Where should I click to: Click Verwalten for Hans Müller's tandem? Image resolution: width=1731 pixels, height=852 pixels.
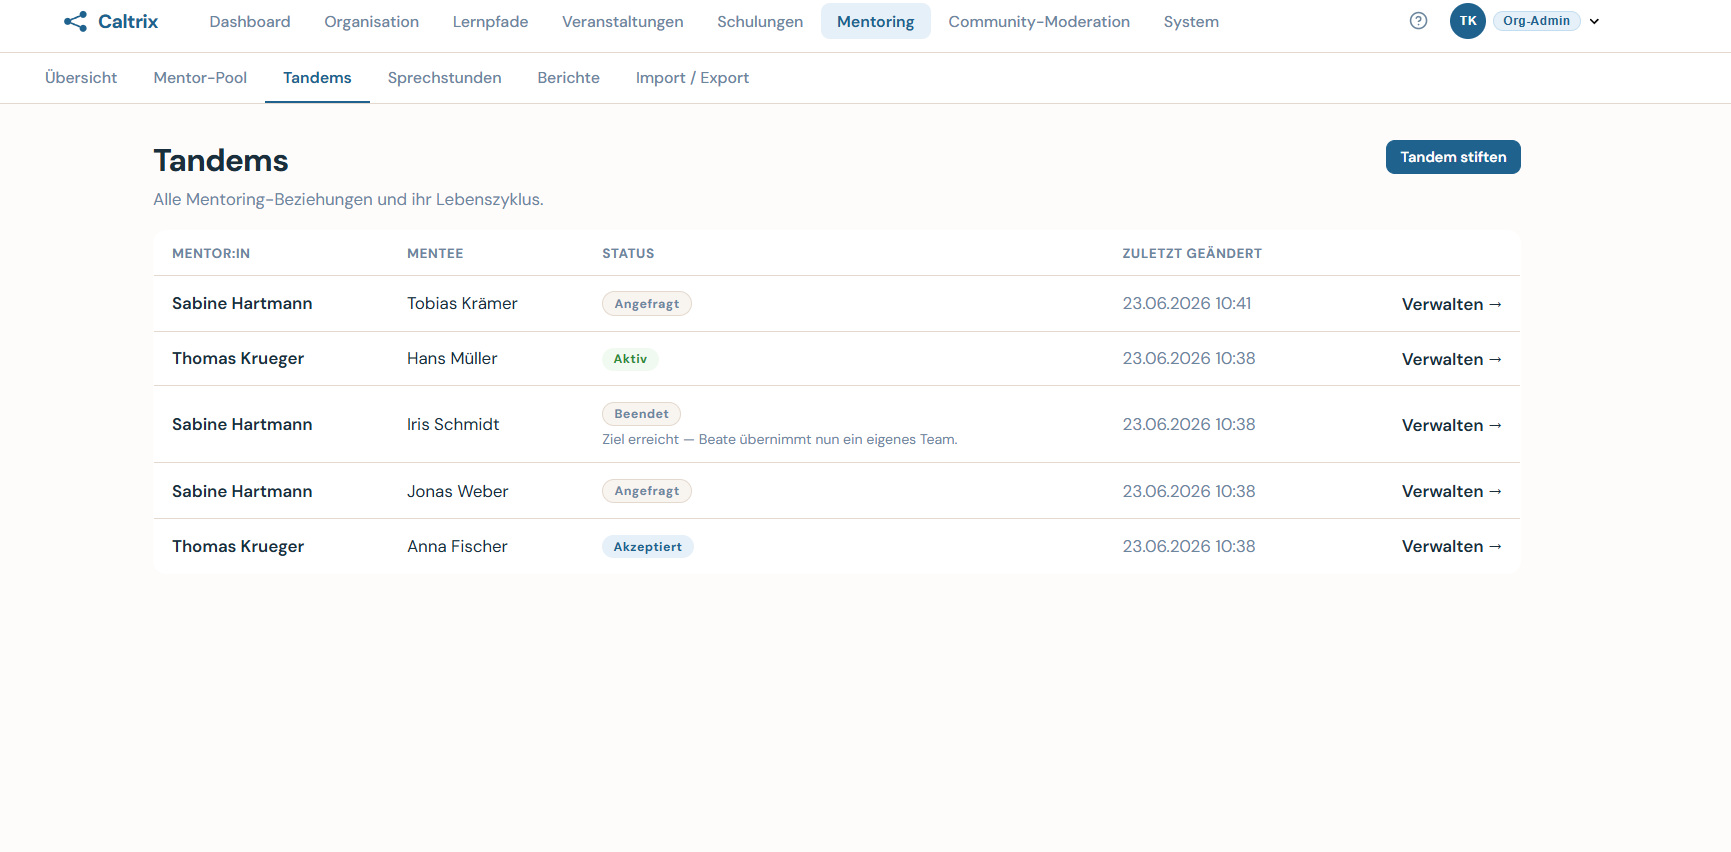(x=1451, y=359)
